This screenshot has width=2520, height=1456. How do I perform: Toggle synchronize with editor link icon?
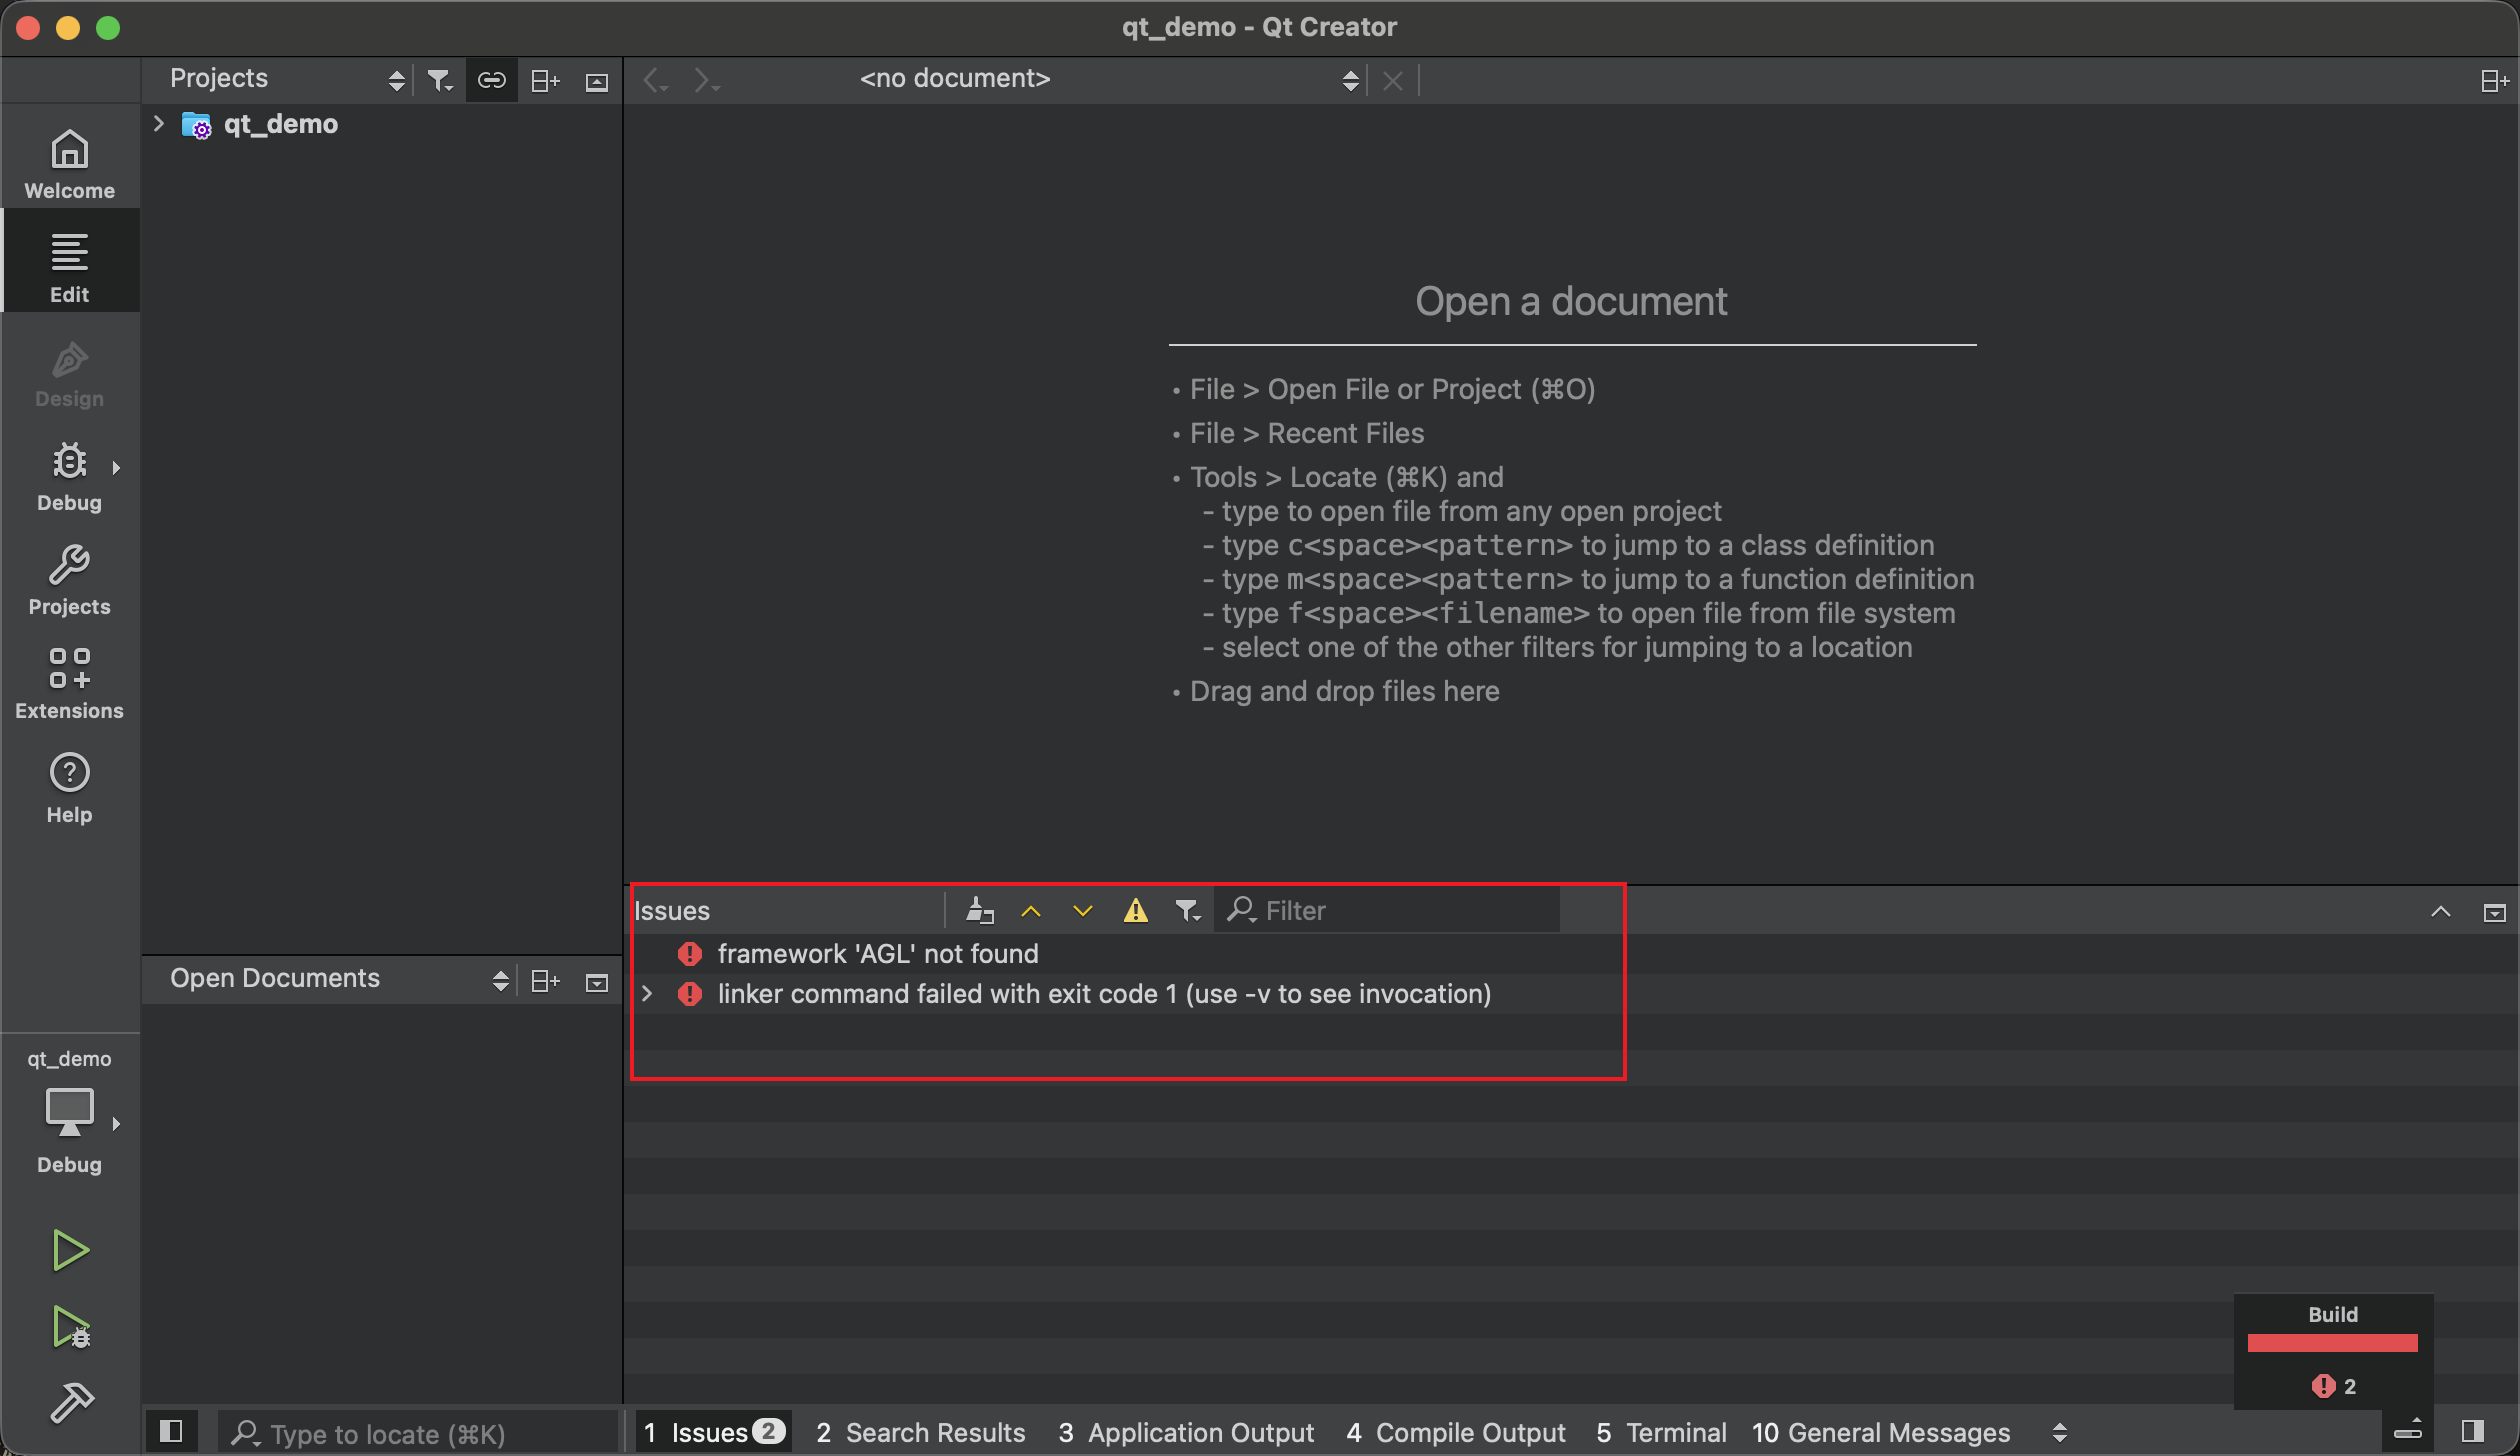coord(491,80)
